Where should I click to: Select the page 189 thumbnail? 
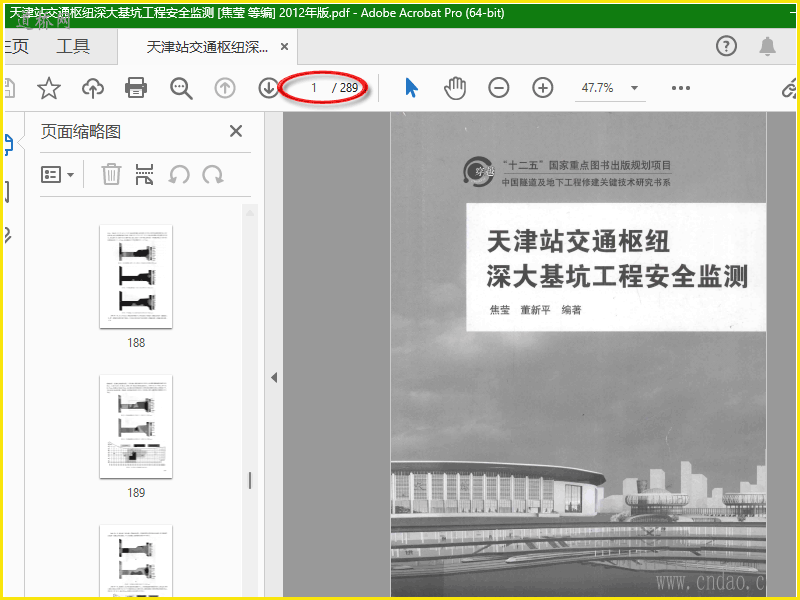pyautogui.click(x=136, y=427)
